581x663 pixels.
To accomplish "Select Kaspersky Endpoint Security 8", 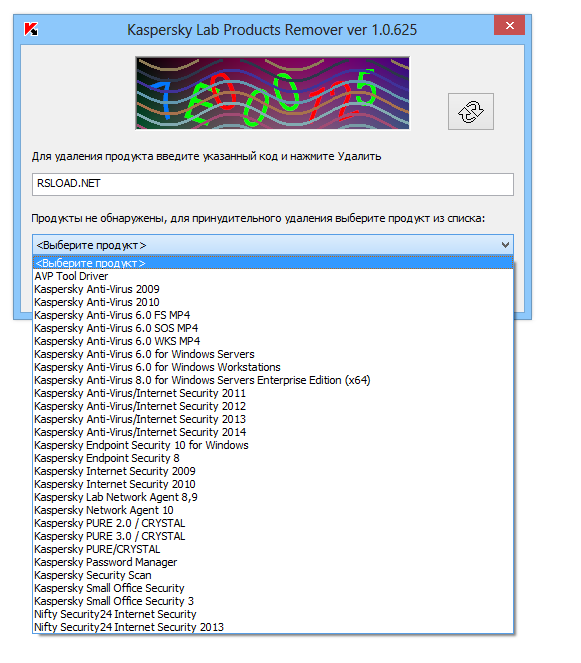I will (273, 458).
